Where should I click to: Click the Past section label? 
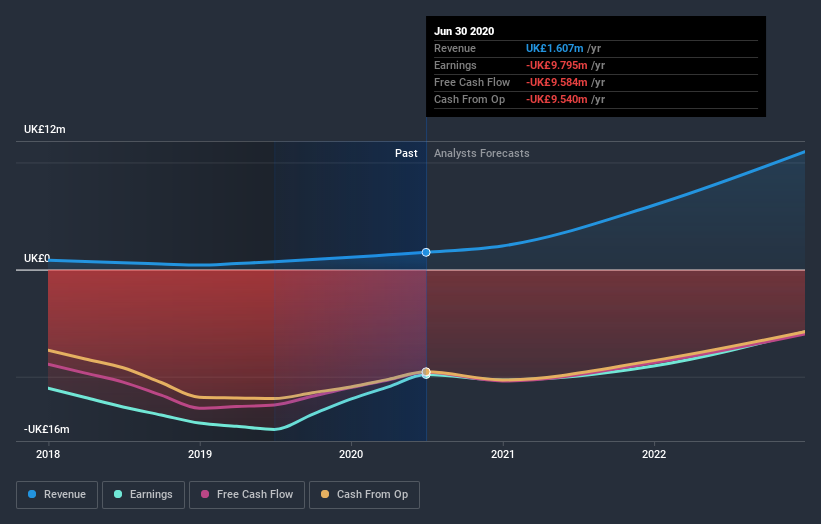coord(406,153)
